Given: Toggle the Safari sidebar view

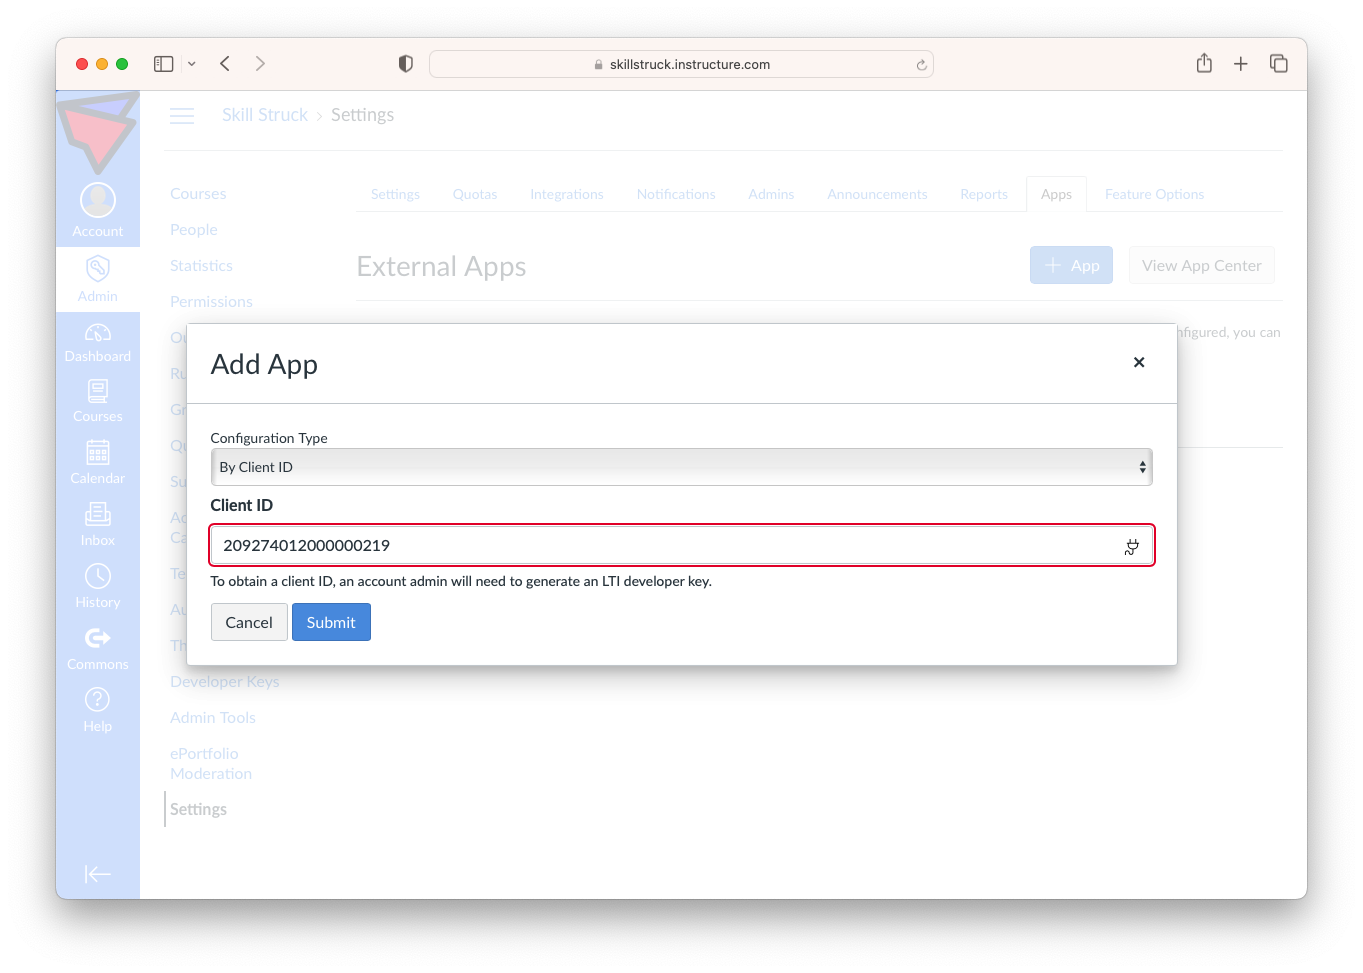Looking at the screenshot, I should tap(162, 63).
